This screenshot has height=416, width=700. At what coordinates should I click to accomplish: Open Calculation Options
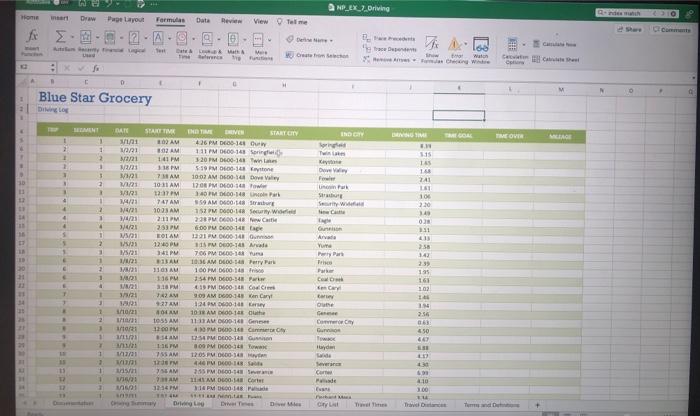tap(514, 51)
